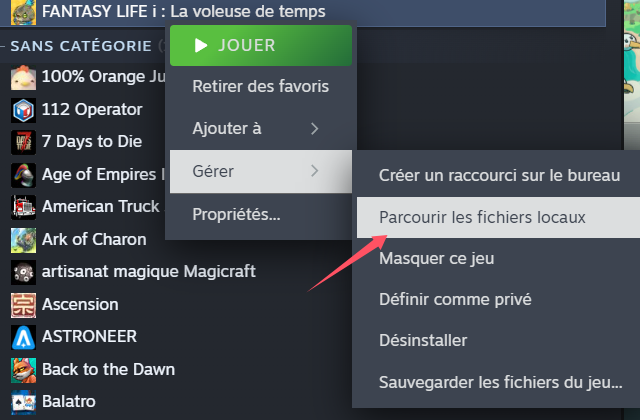
Task: Expand the Ajouter à submenu arrow
Action: pyautogui.click(x=314, y=129)
